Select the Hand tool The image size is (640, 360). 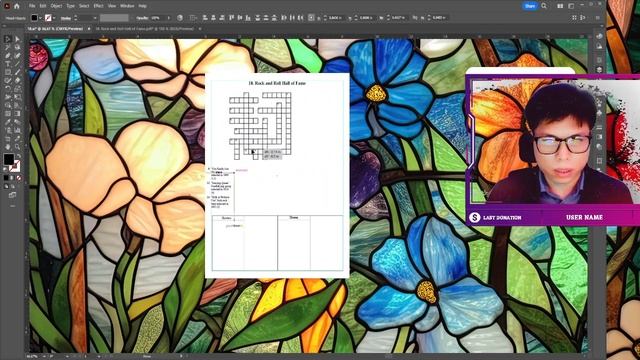click(7, 146)
